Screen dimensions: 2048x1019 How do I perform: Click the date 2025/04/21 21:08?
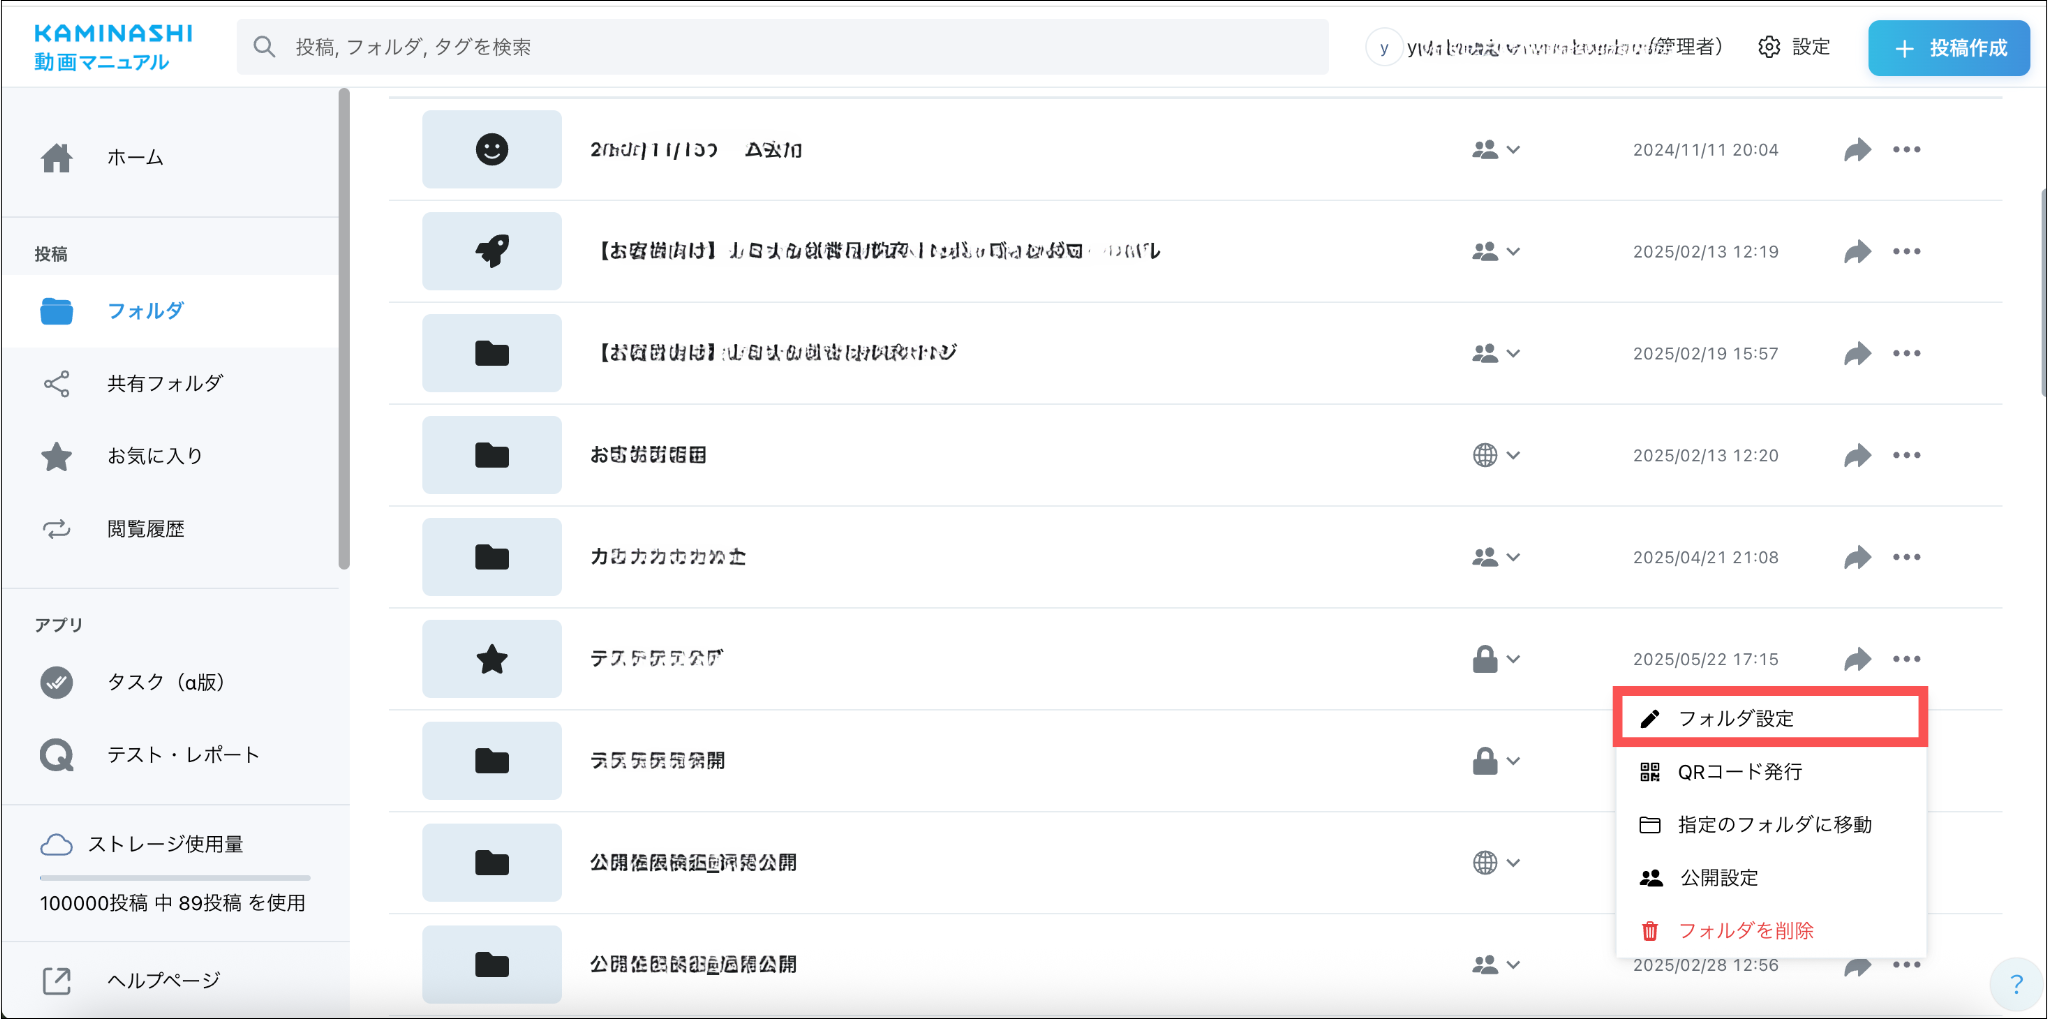(1705, 558)
